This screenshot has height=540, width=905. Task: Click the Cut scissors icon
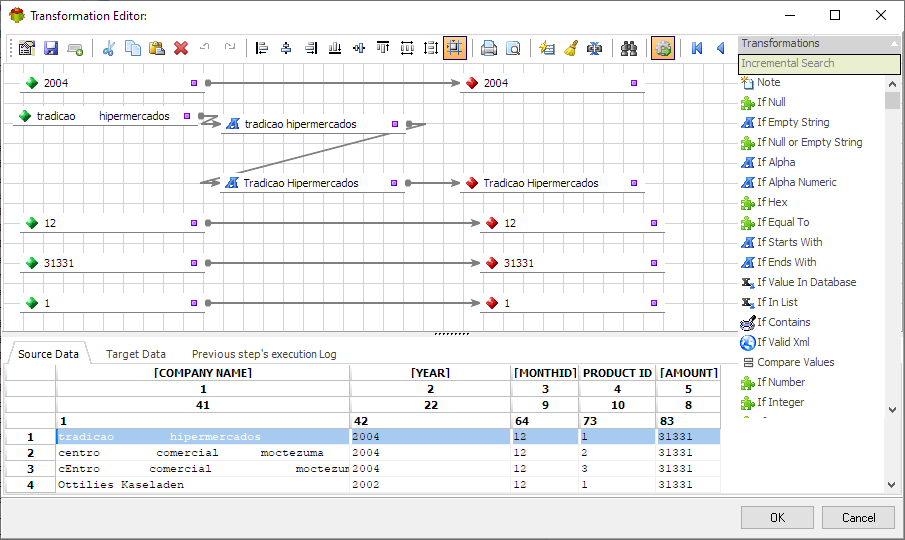108,48
